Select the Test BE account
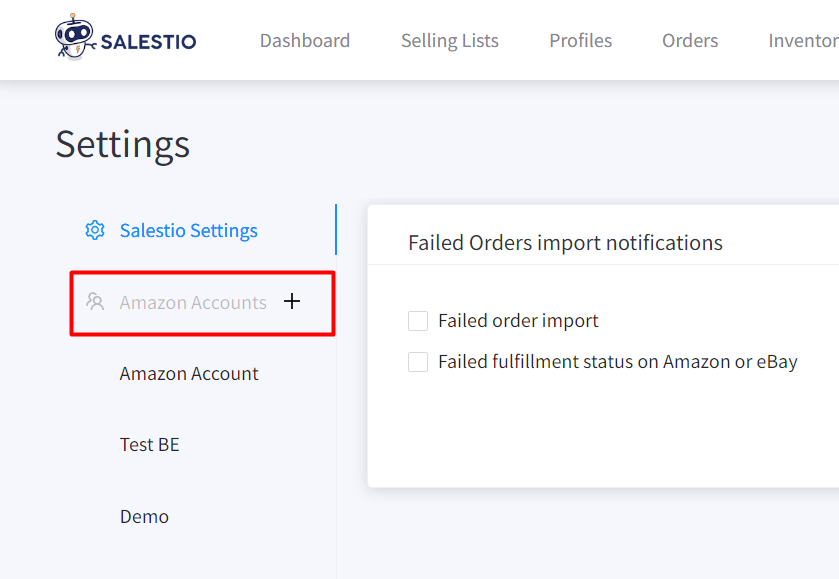839x579 pixels. coord(149,445)
